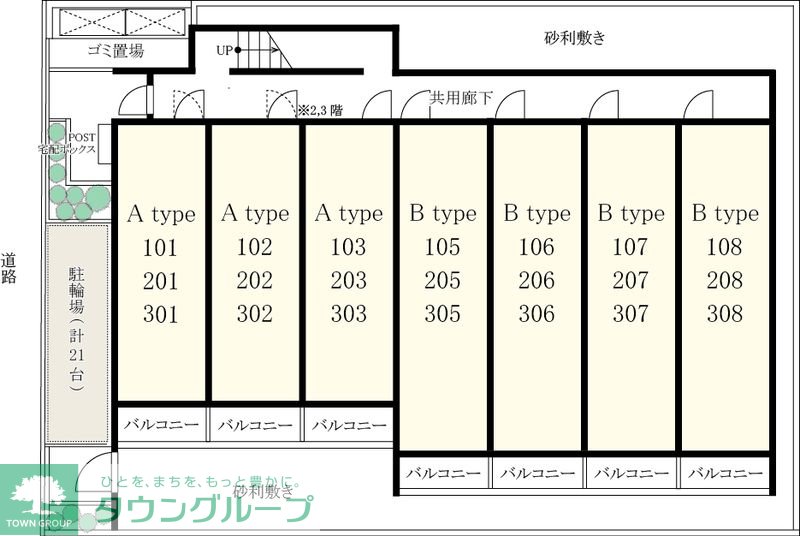
Task: Click room number 106
Action: coord(536,247)
